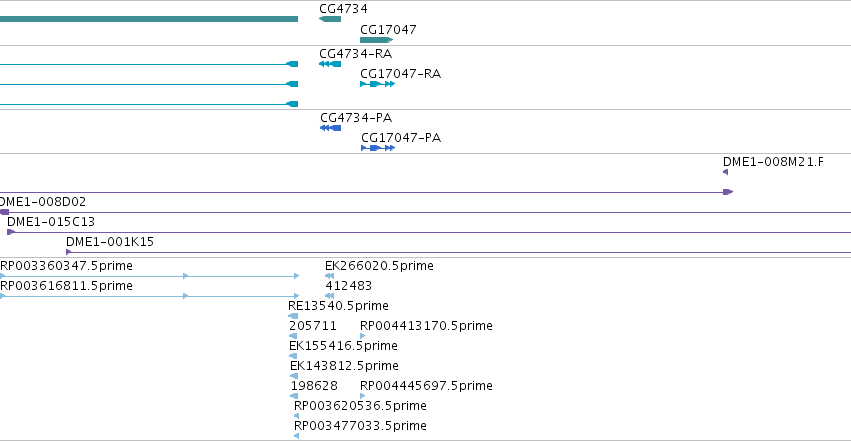Select the CG4734-RA transcript glyph

[330, 64]
